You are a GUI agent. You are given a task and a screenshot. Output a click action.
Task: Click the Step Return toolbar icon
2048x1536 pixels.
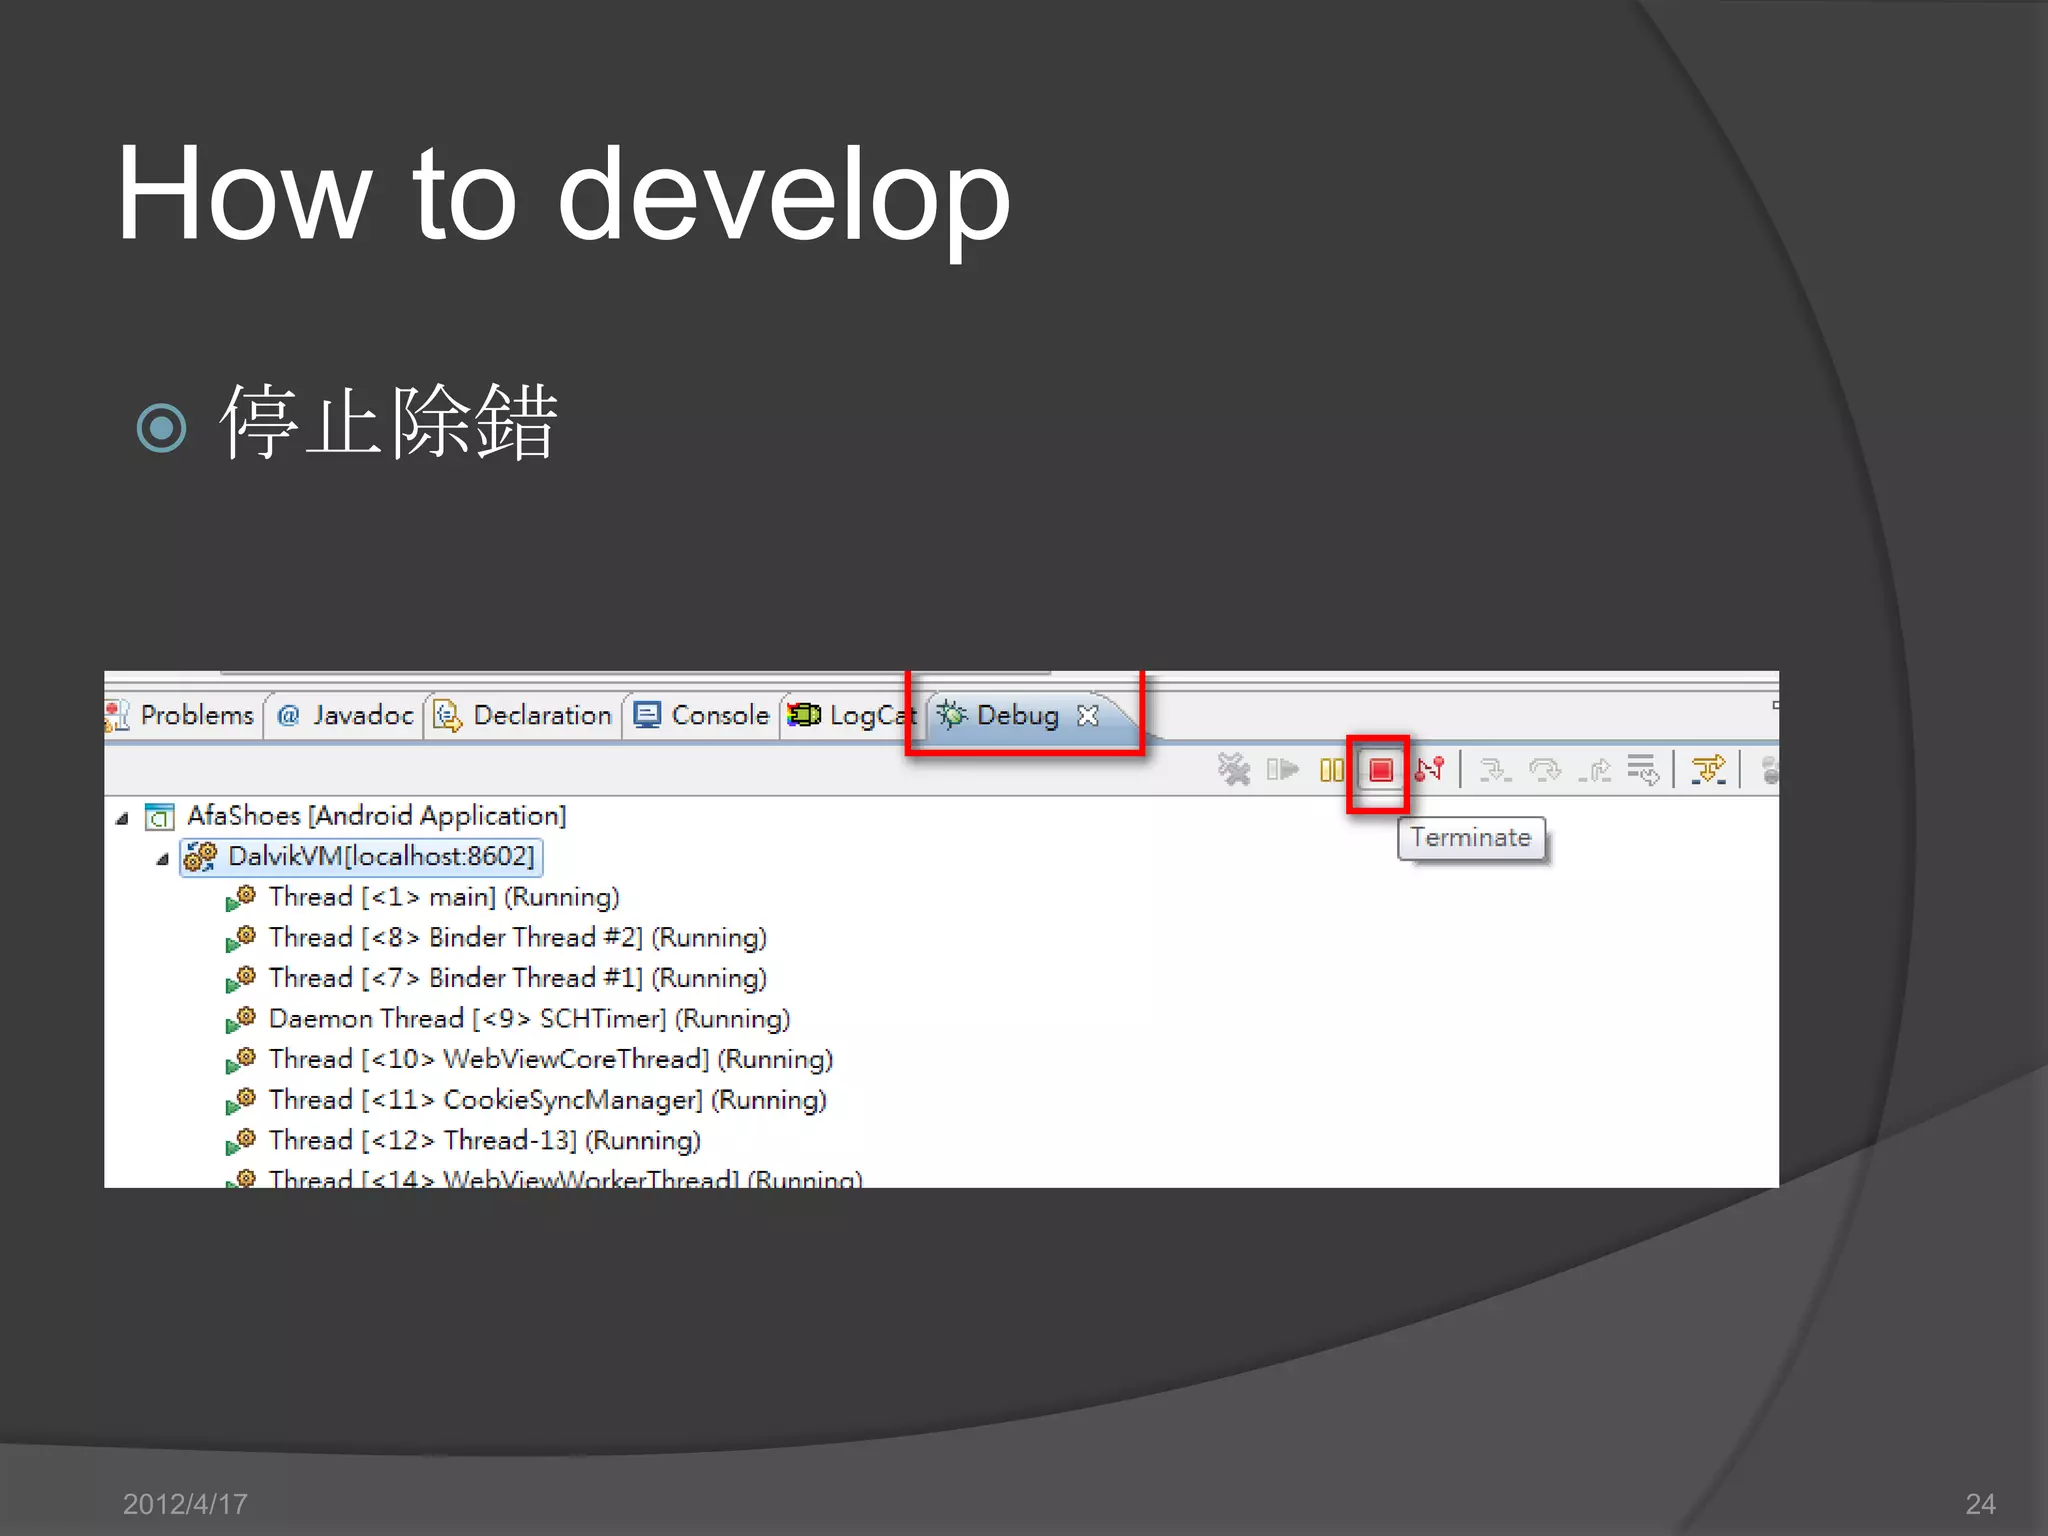[1595, 770]
